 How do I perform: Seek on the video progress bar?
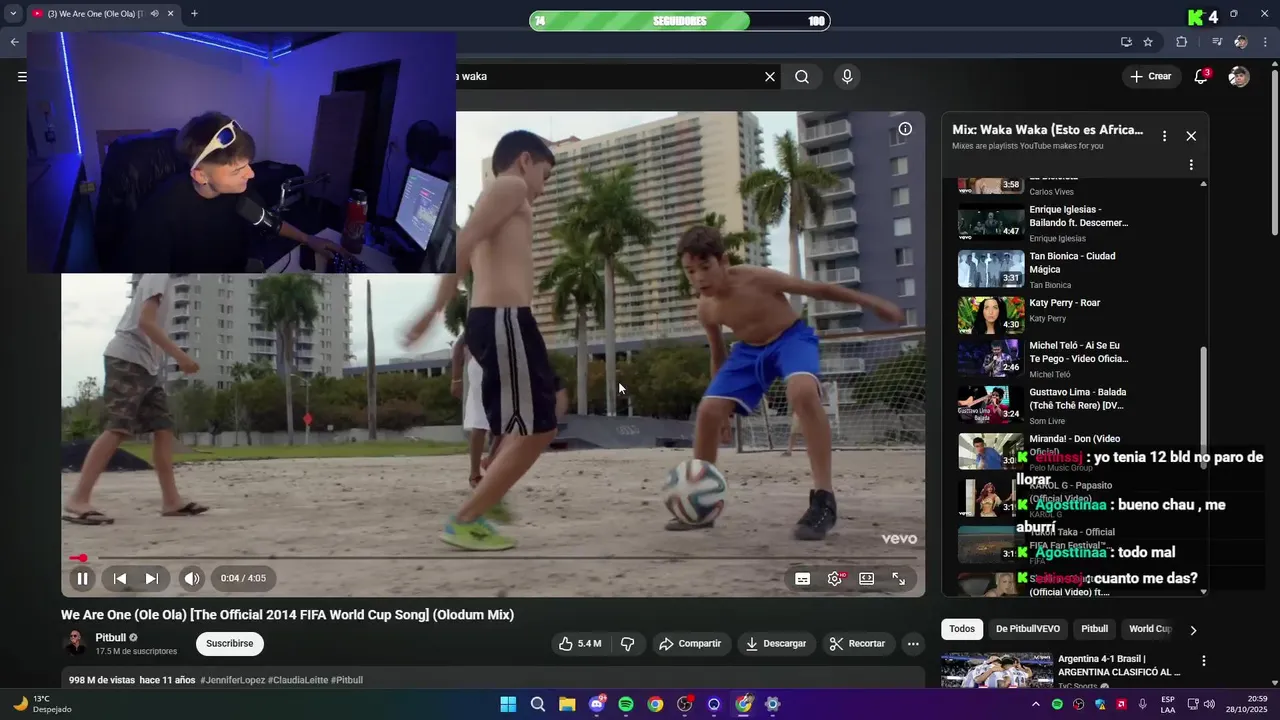click(x=492, y=558)
